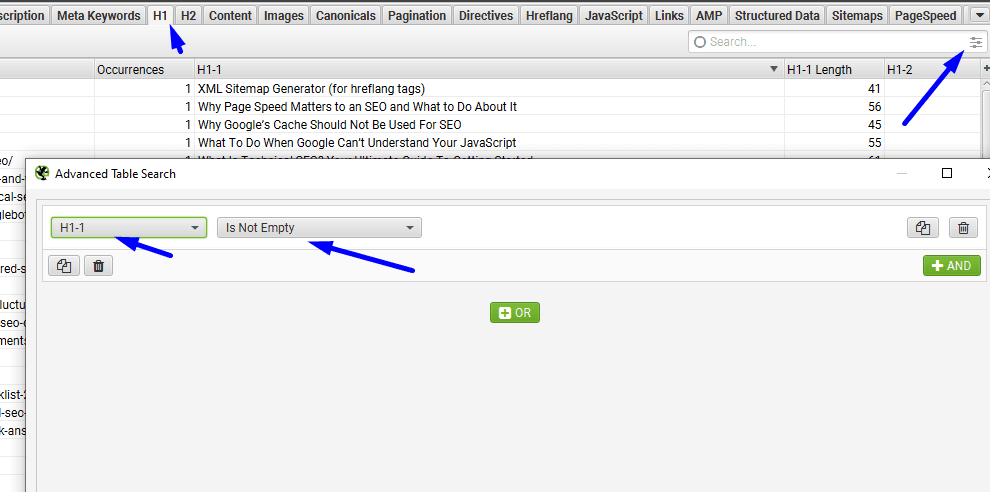
Task: Click group duplicate icon below H1-1 dropdown
Action: 64,266
